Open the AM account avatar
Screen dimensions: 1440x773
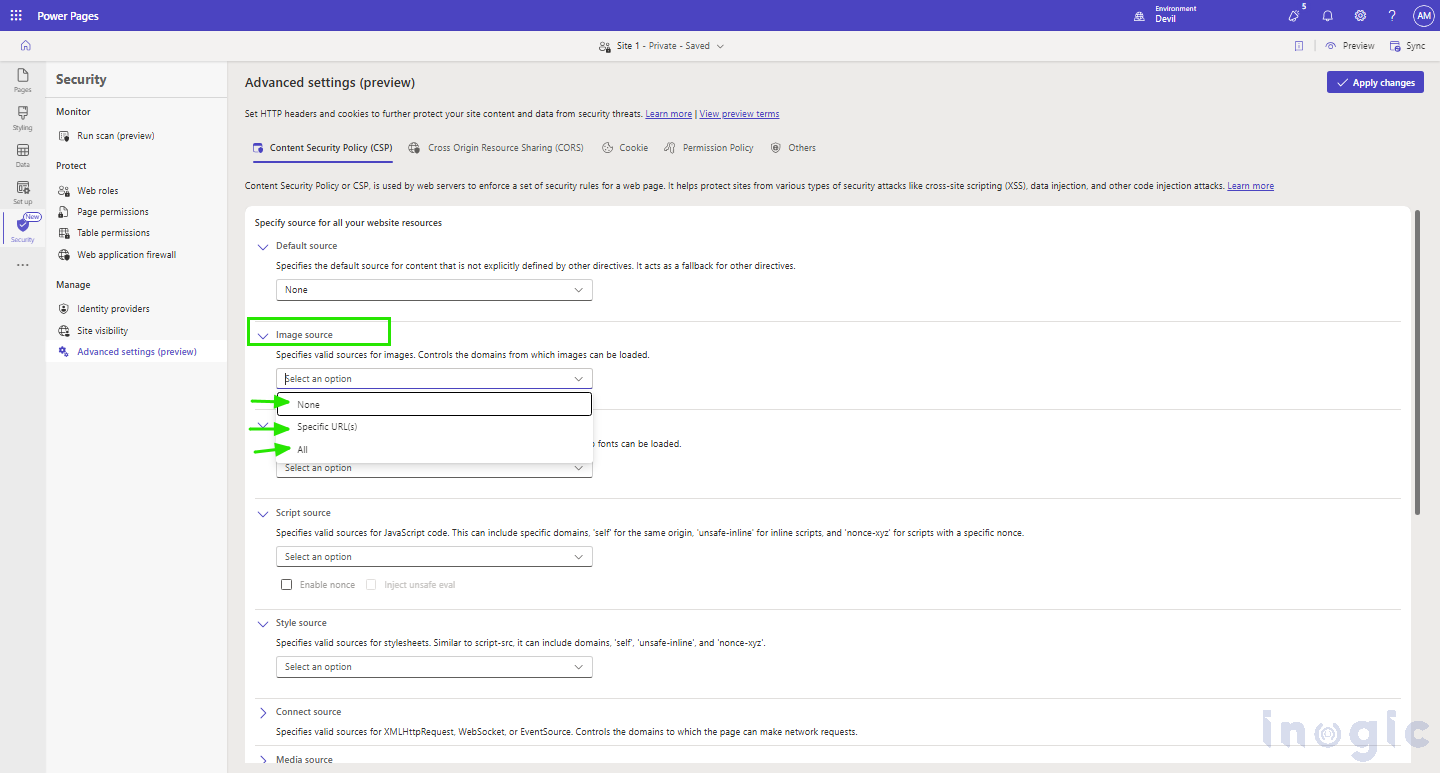point(1423,16)
